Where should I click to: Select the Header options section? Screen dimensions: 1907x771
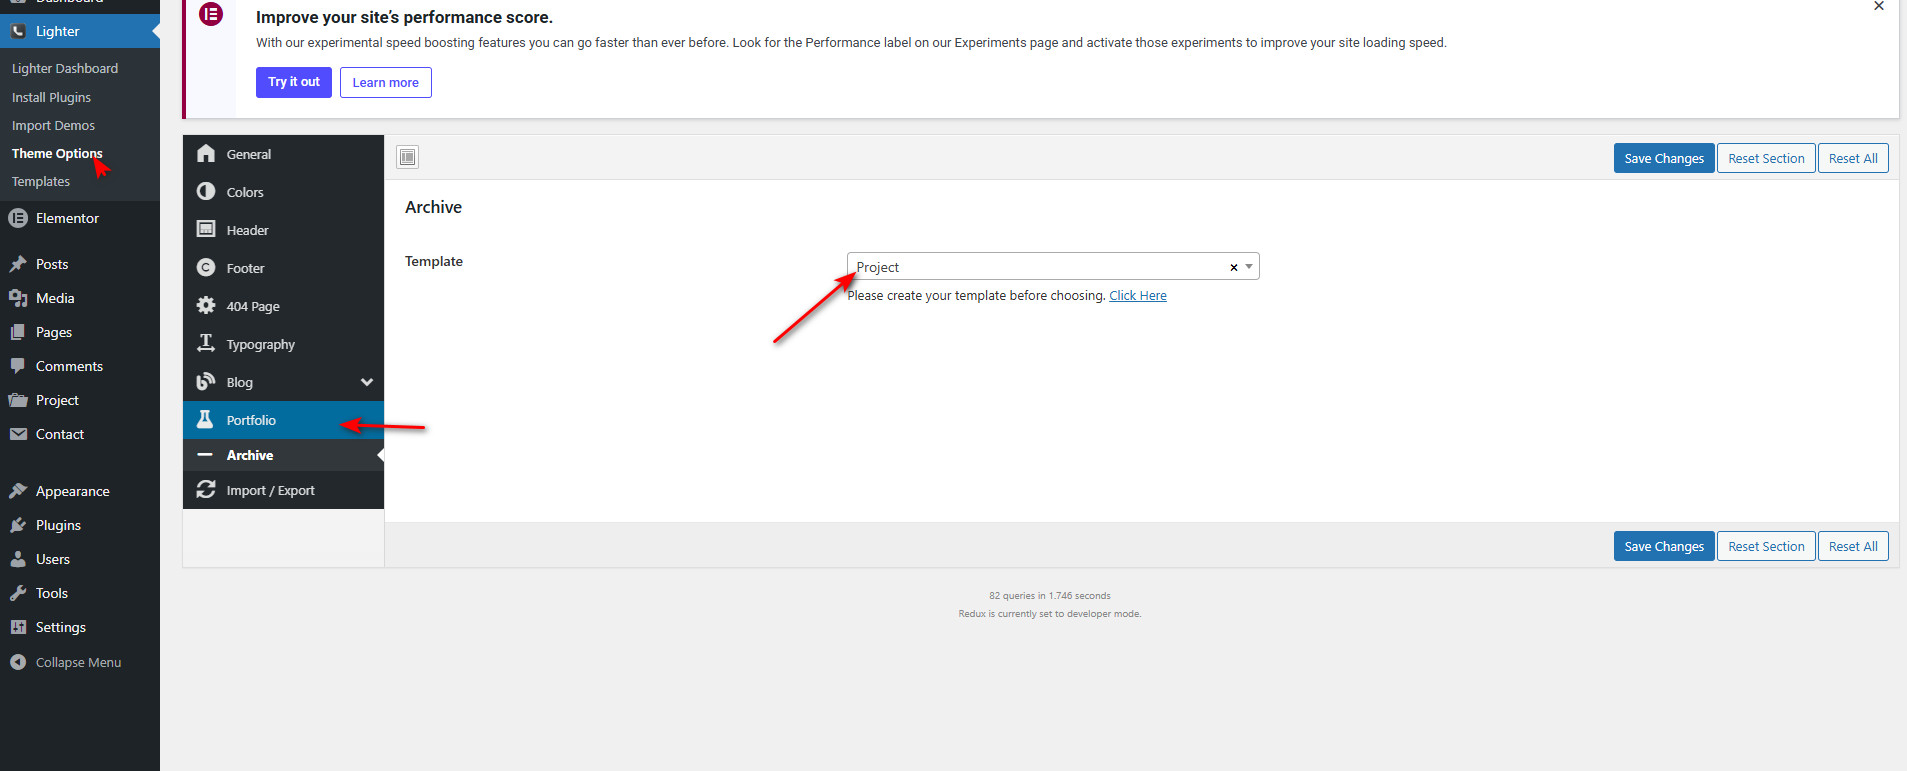(247, 230)
